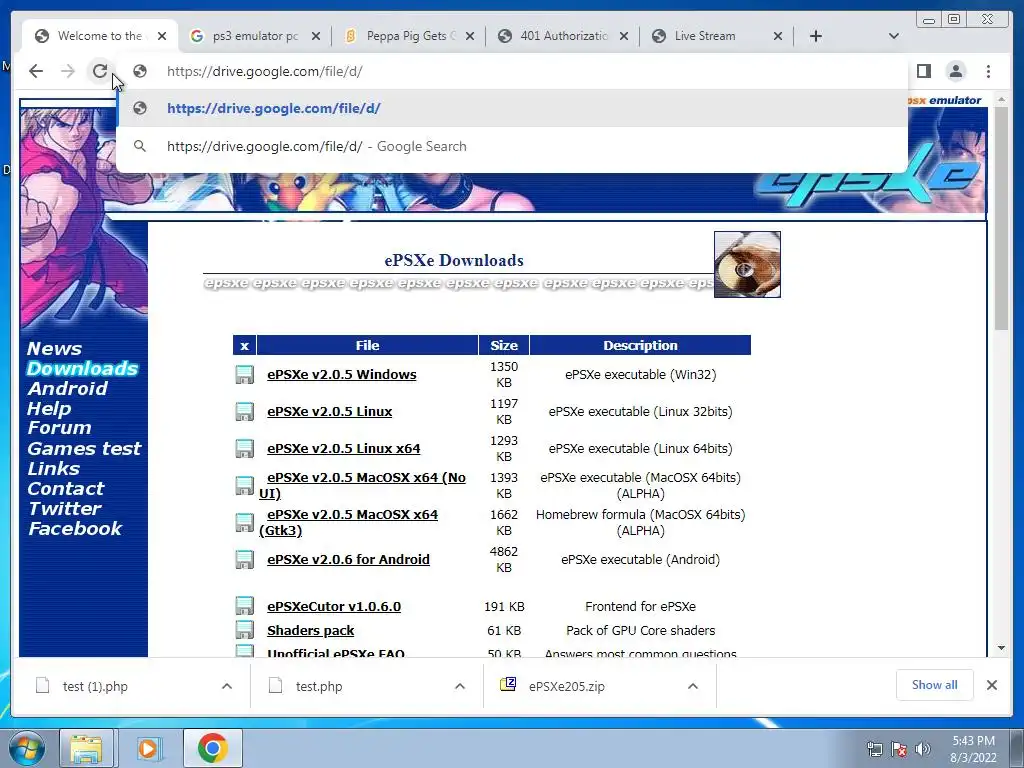Image resolution: width=1024 pixels, height=768 pixels.
Task: Close the downloads bar with the X
Action: (x=991, y=685)
